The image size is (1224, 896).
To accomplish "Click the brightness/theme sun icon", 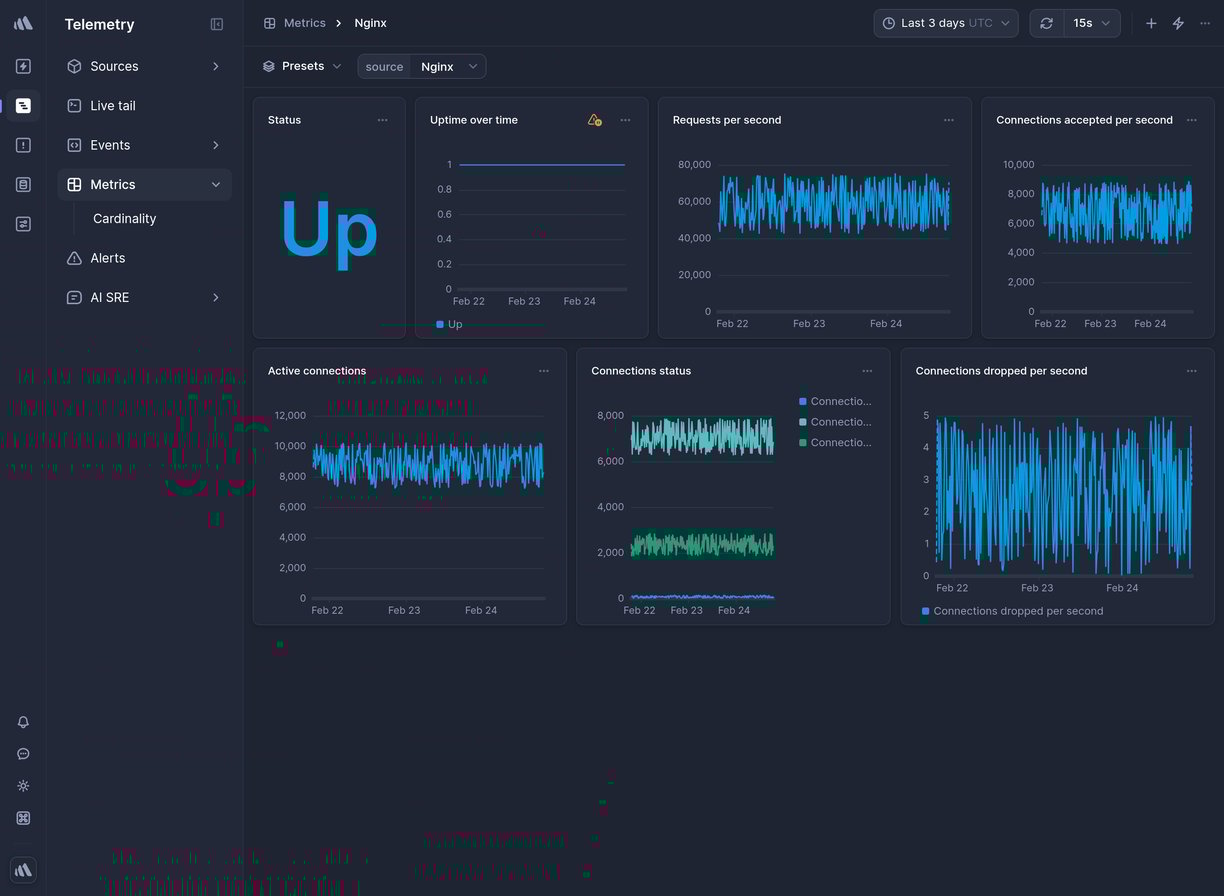I will coord(23,786).
